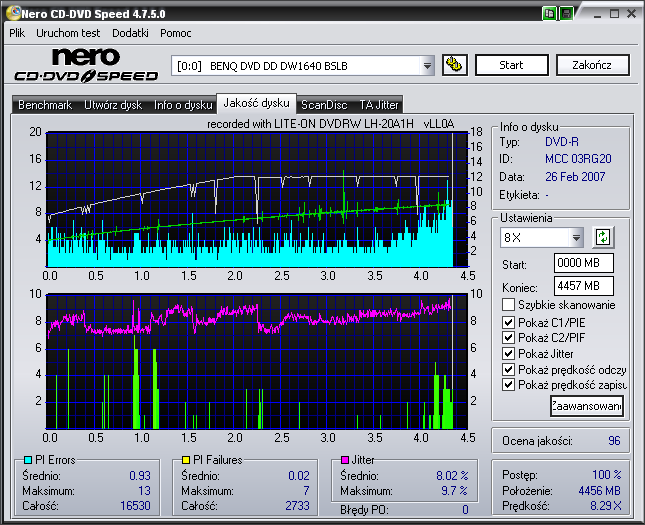Click the PI Errors / read speed graph

coord(257,200)
